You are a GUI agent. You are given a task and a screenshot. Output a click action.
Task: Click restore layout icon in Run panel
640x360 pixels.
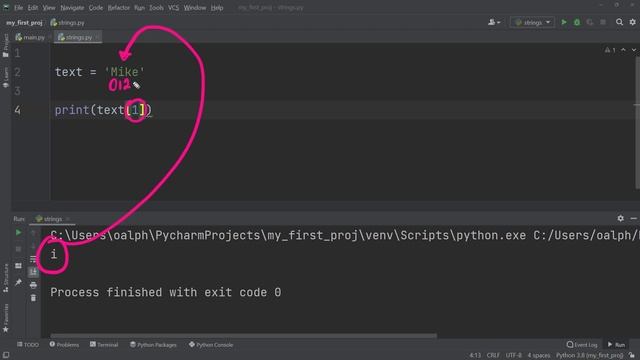pyautogui.click(x=18, y=266)
